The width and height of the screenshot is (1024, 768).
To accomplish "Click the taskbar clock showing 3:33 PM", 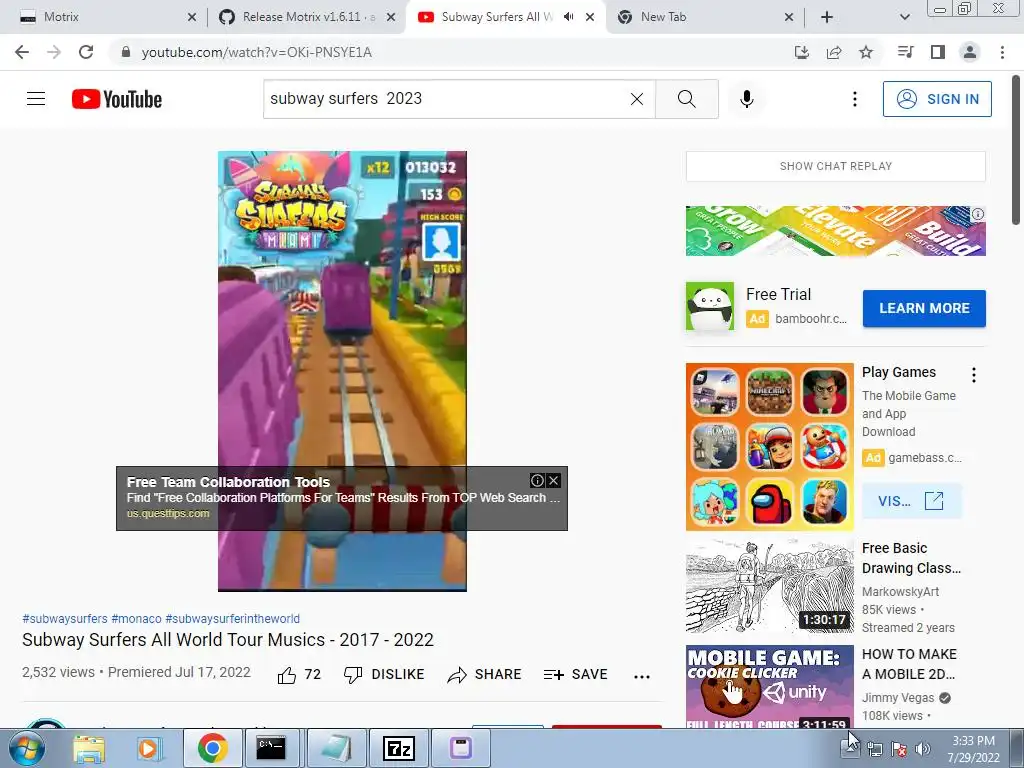I will point(973,749).
